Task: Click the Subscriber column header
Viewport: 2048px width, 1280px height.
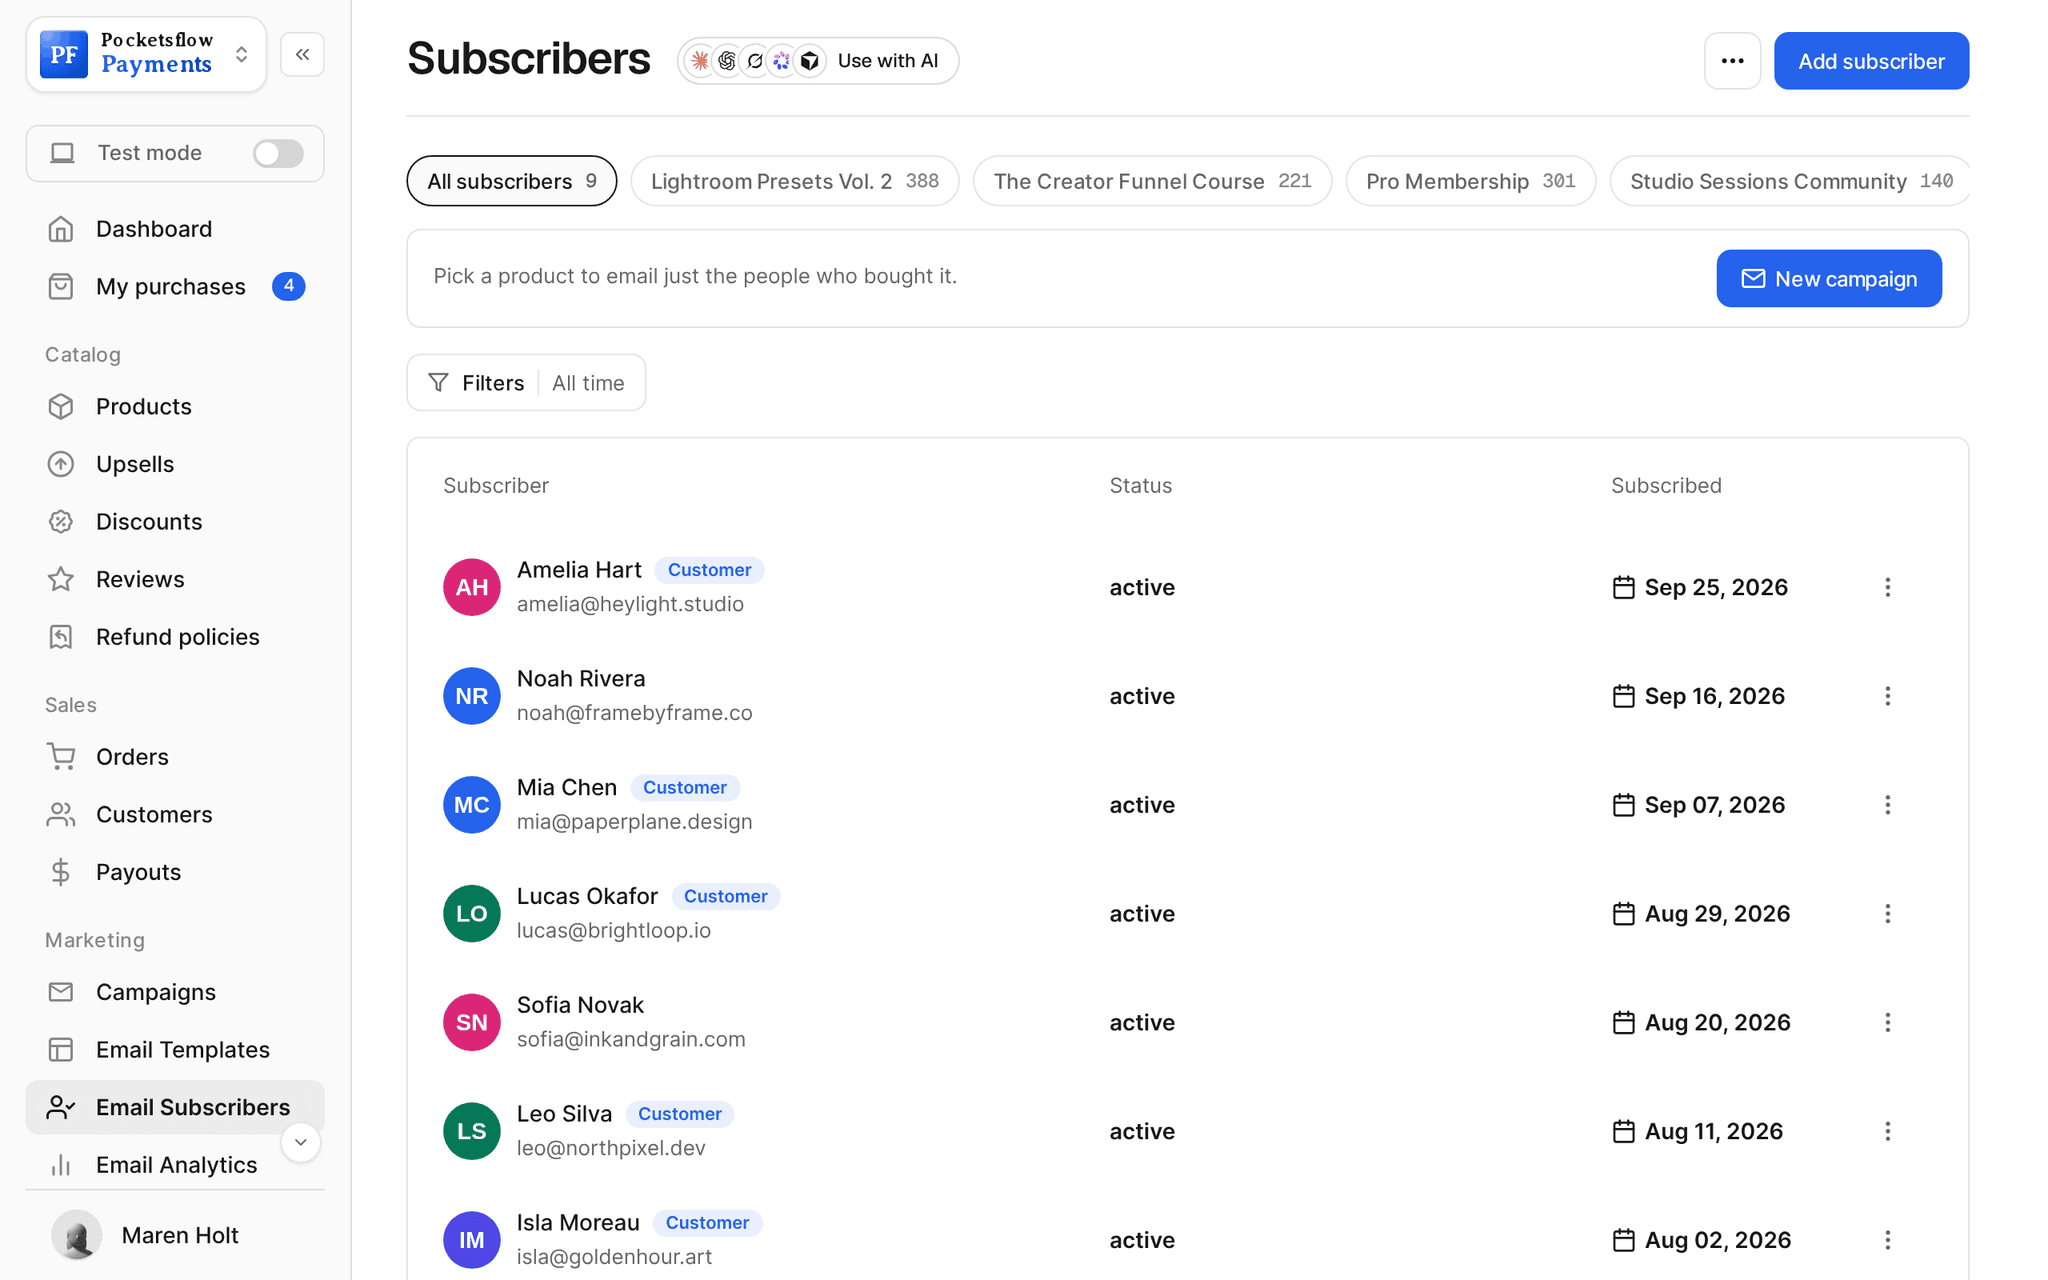Action: point(496,486)
